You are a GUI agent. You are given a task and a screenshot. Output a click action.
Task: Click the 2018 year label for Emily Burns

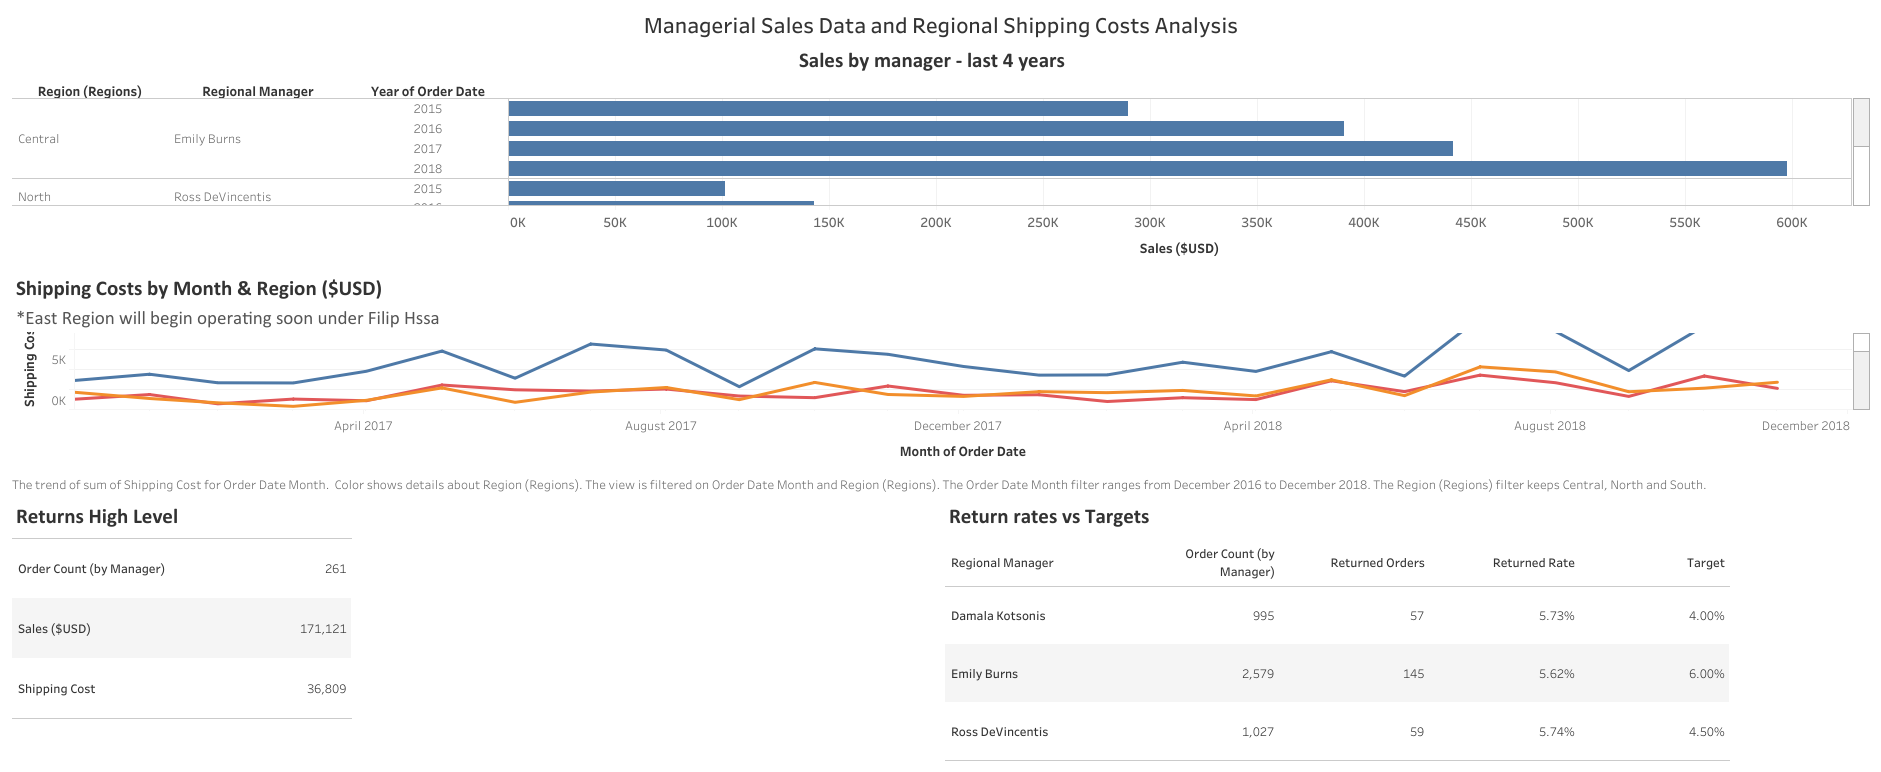click(428, 169)
